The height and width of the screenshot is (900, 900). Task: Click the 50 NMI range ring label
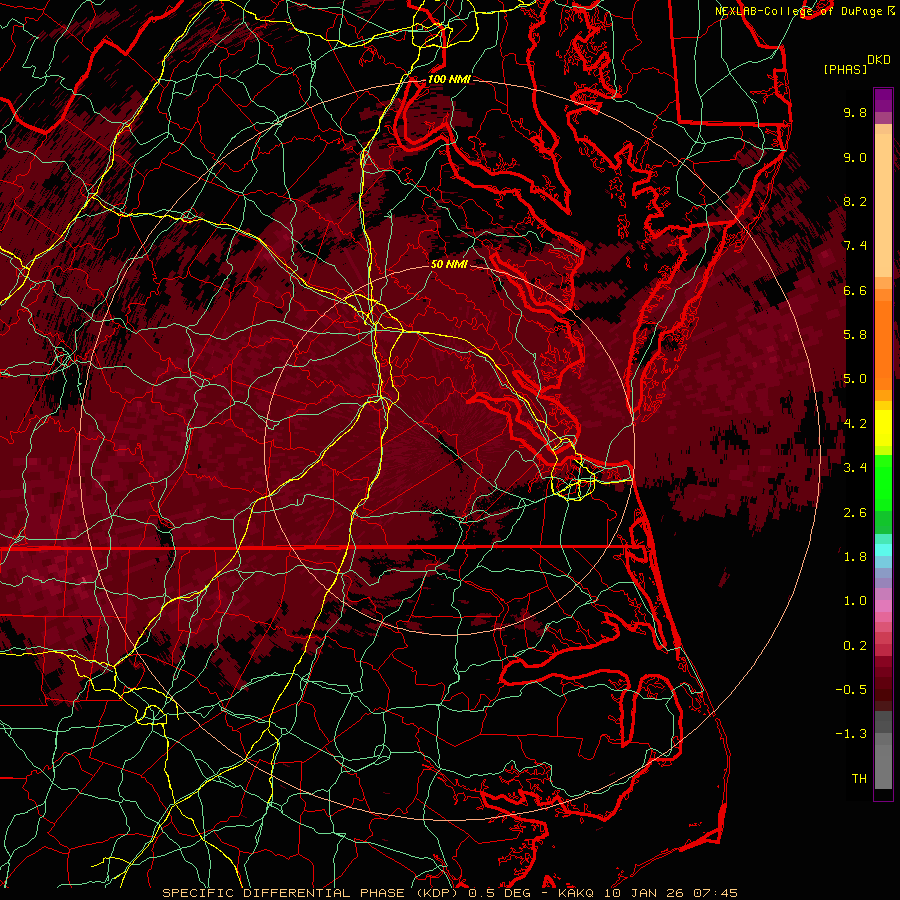[449, 264]
